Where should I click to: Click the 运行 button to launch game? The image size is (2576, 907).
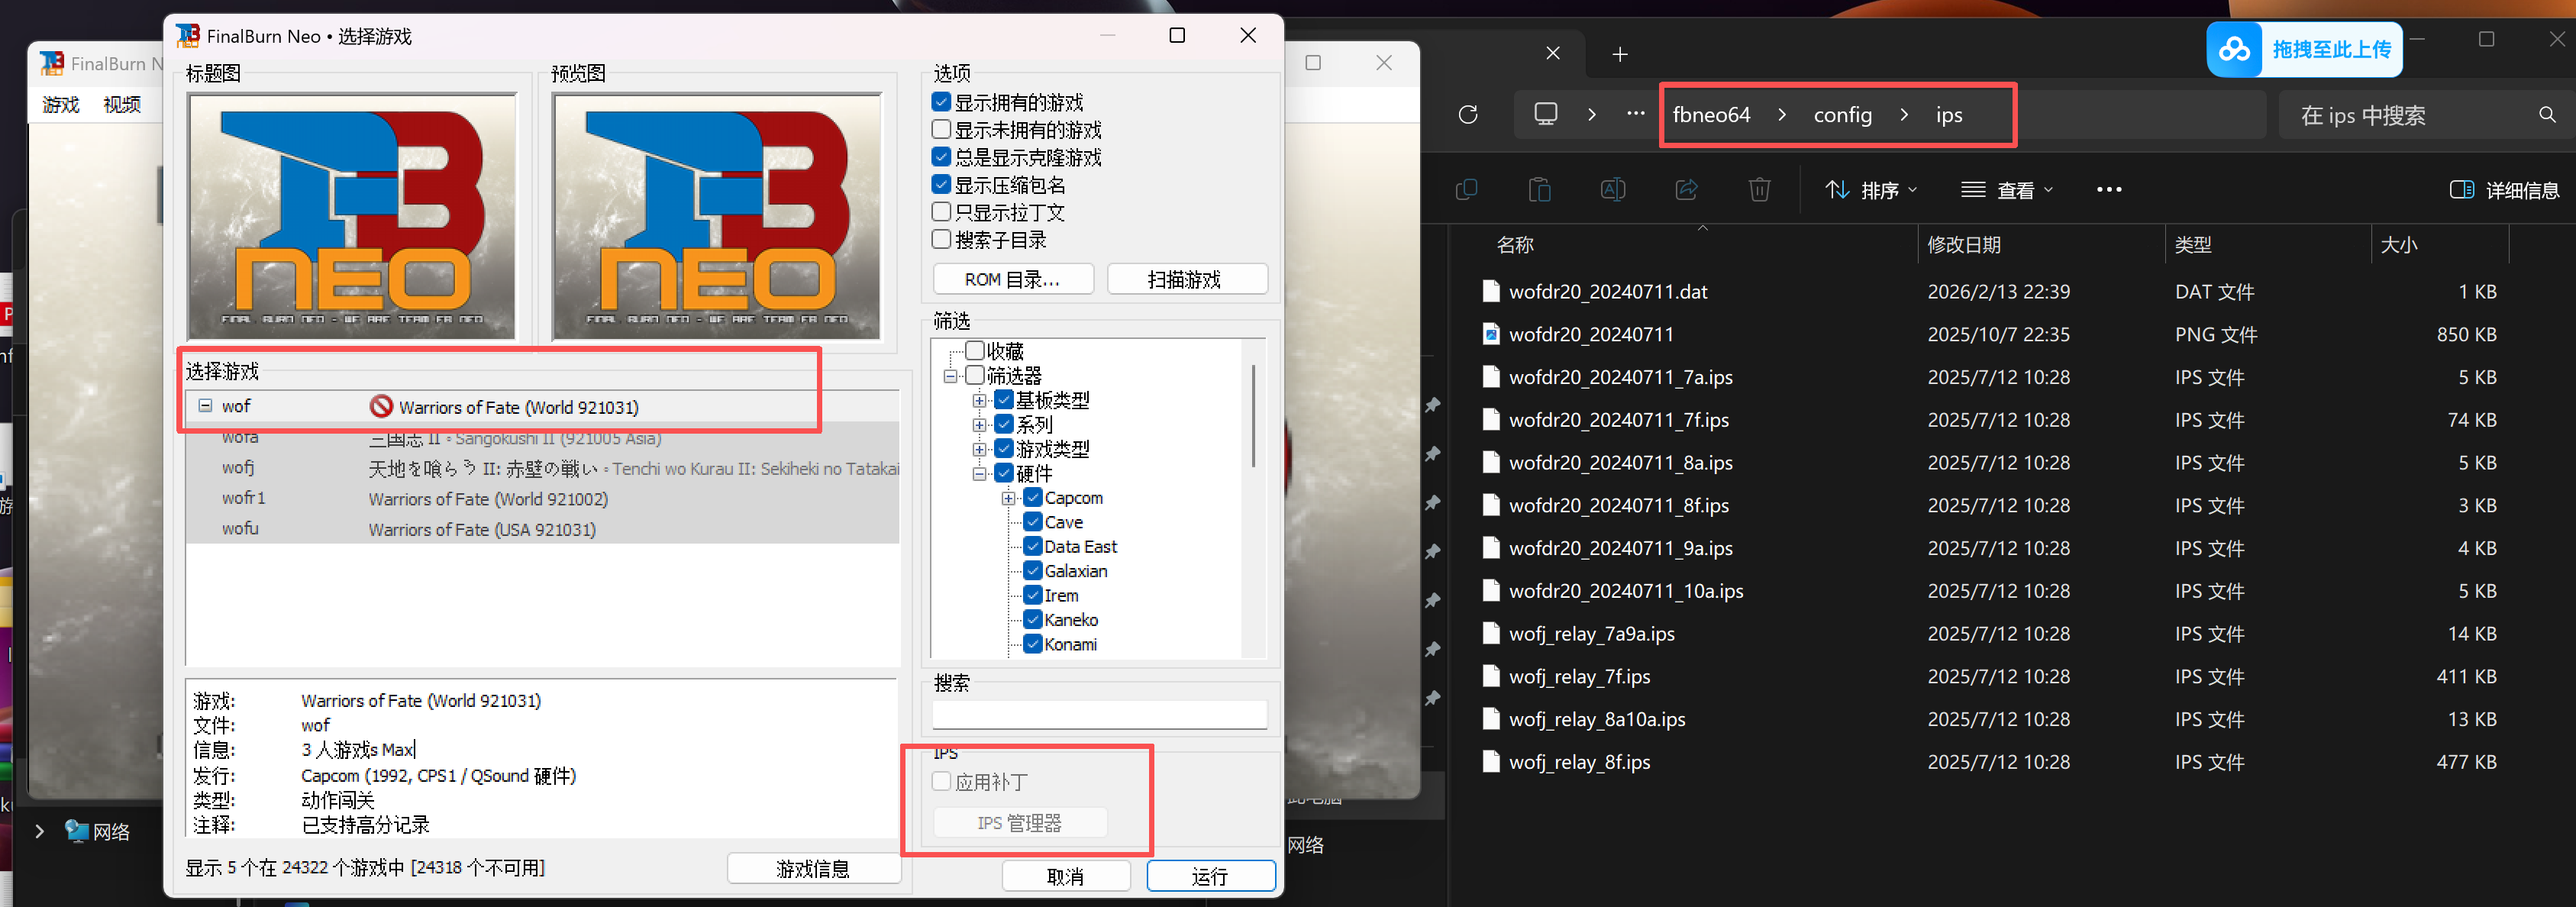click(x=1210, y=875)
